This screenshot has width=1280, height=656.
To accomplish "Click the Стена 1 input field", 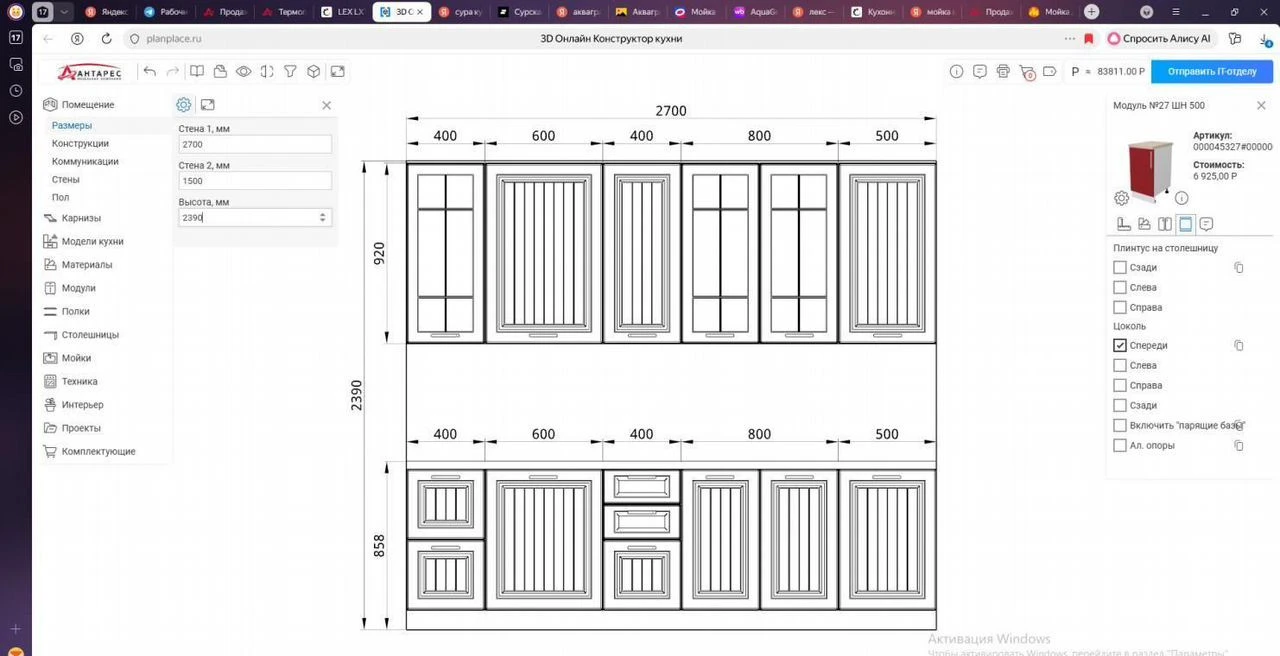I will 255,144.
